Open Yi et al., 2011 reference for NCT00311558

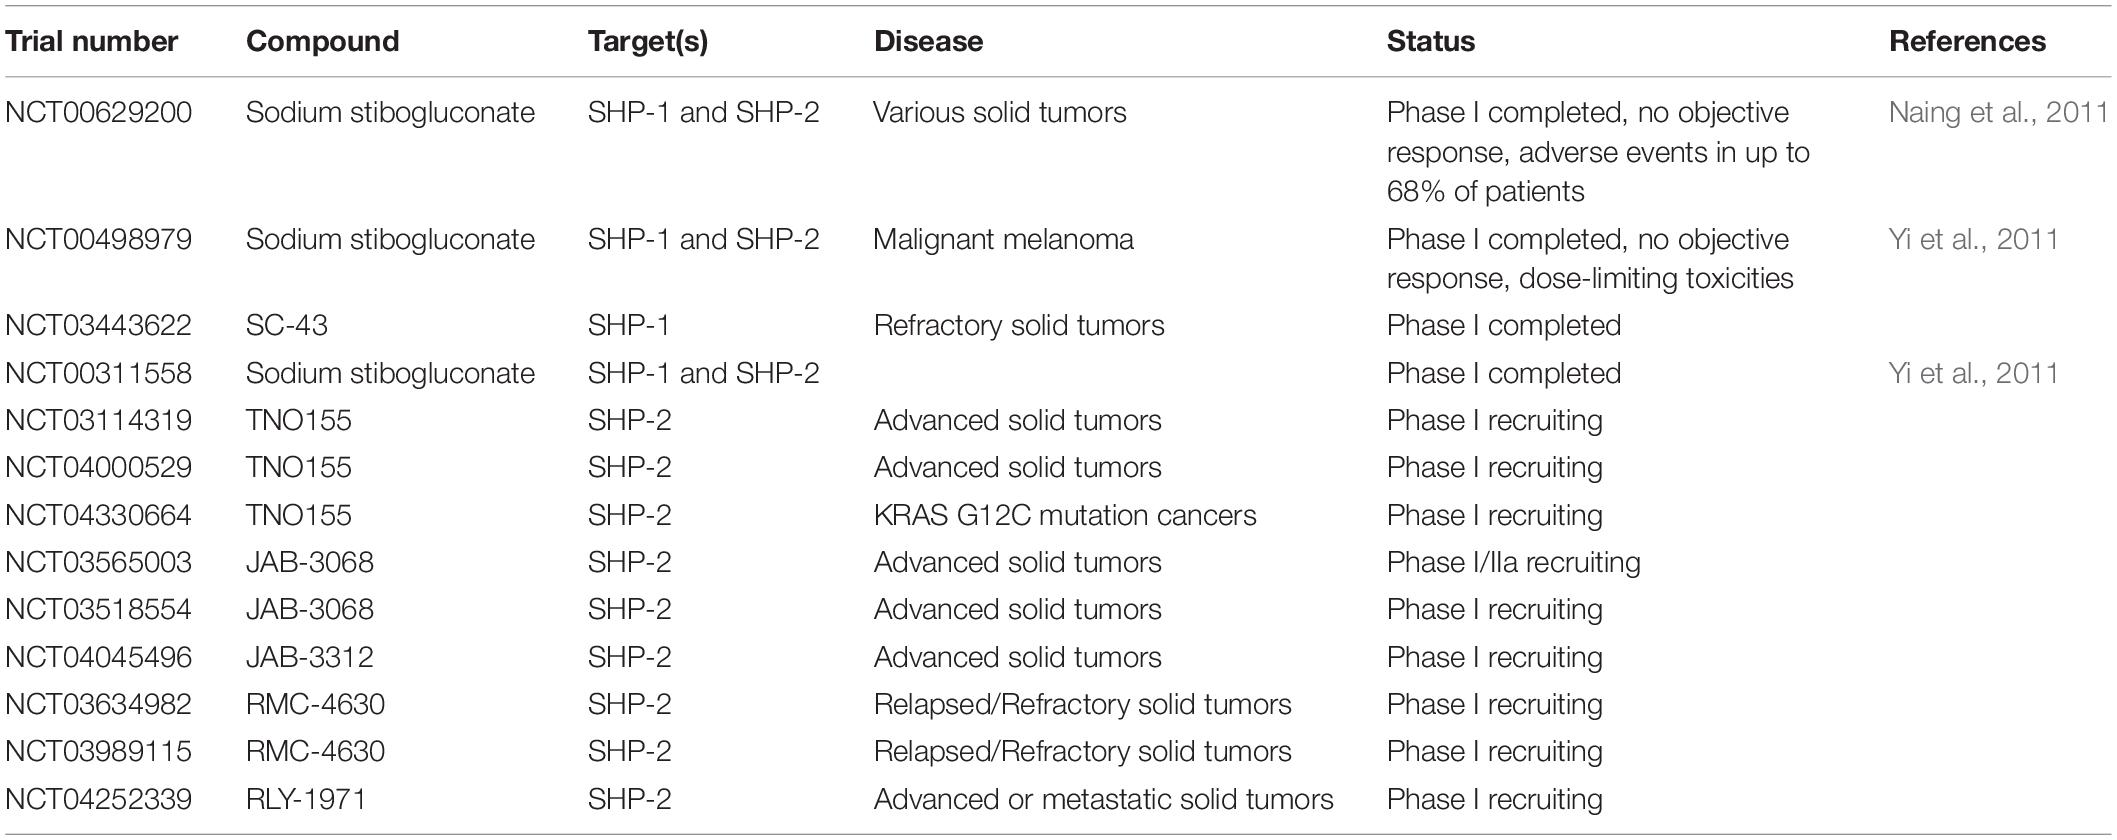(x=1973, y=373)
